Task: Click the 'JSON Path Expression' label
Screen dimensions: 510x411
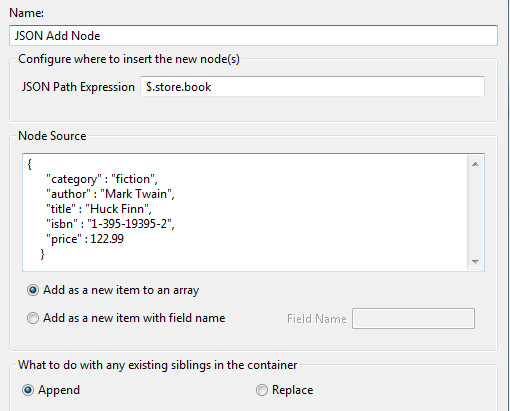Action: tap(78, 87)
